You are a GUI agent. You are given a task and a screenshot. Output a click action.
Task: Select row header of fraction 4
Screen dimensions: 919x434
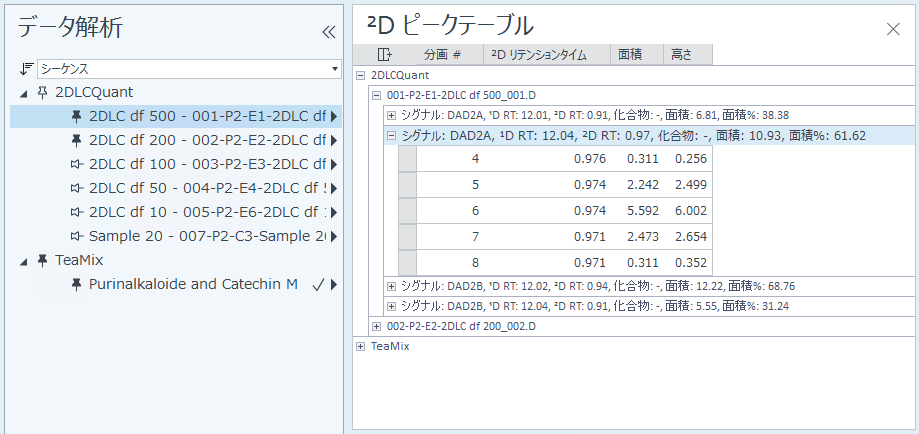coord(407,159)
